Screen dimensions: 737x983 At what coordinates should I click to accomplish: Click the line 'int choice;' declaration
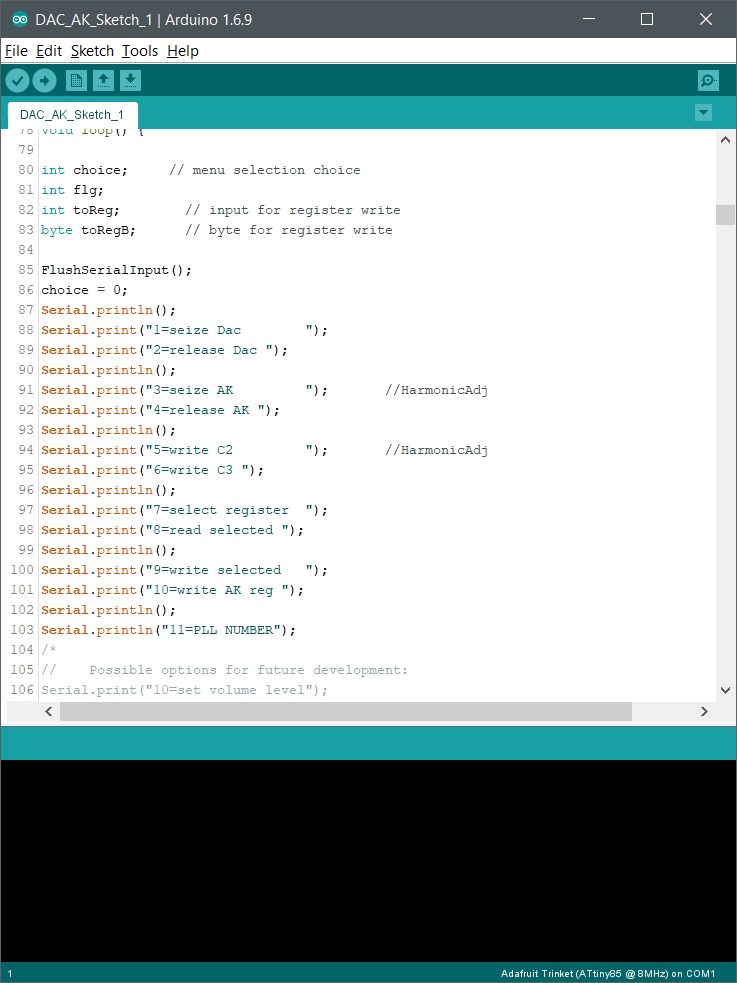coord(85,170)
